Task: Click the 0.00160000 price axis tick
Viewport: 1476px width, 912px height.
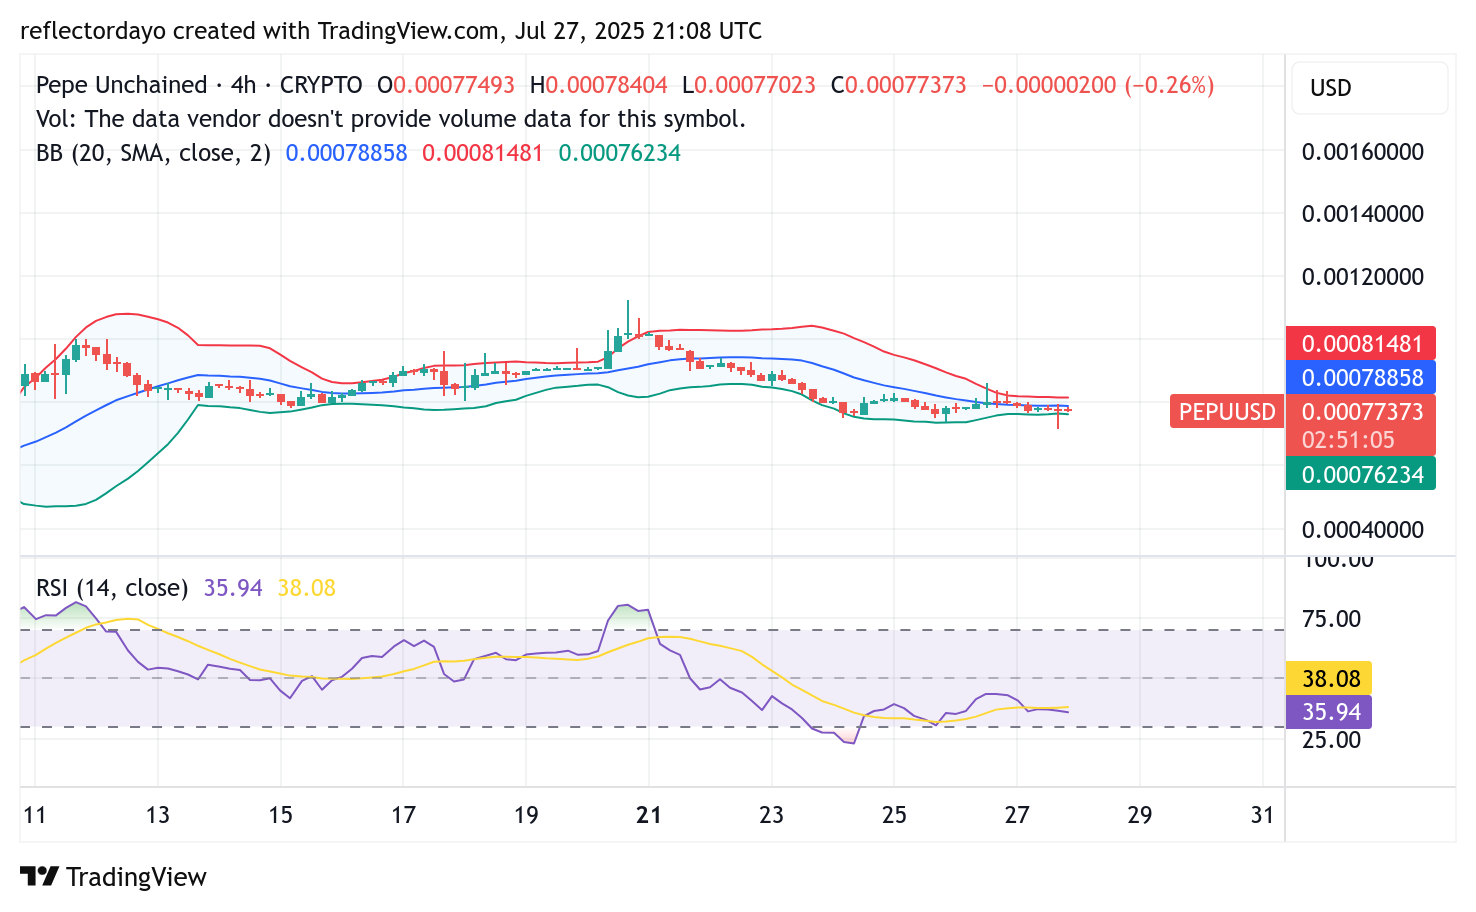Action: (x=1362, y=152)
